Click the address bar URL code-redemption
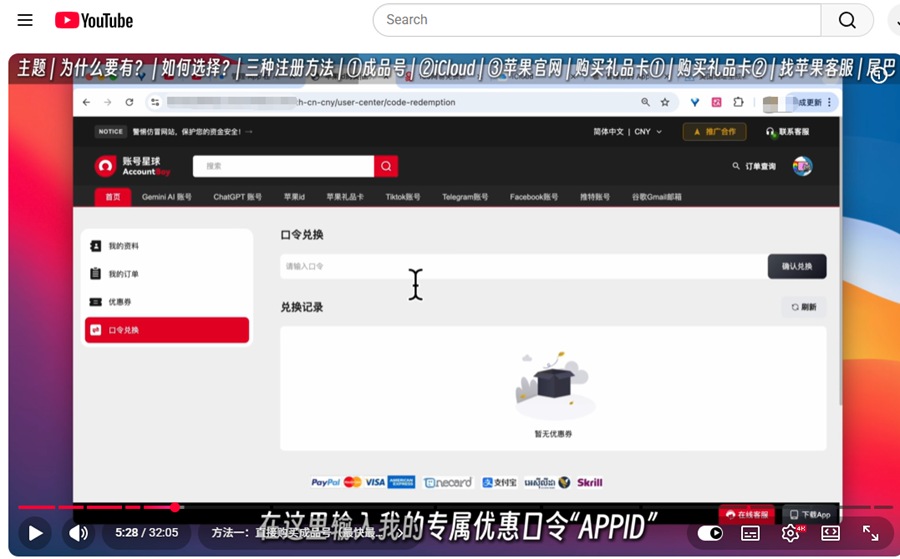900x559 pixels. pyautogui.click(x=376, y=102)
